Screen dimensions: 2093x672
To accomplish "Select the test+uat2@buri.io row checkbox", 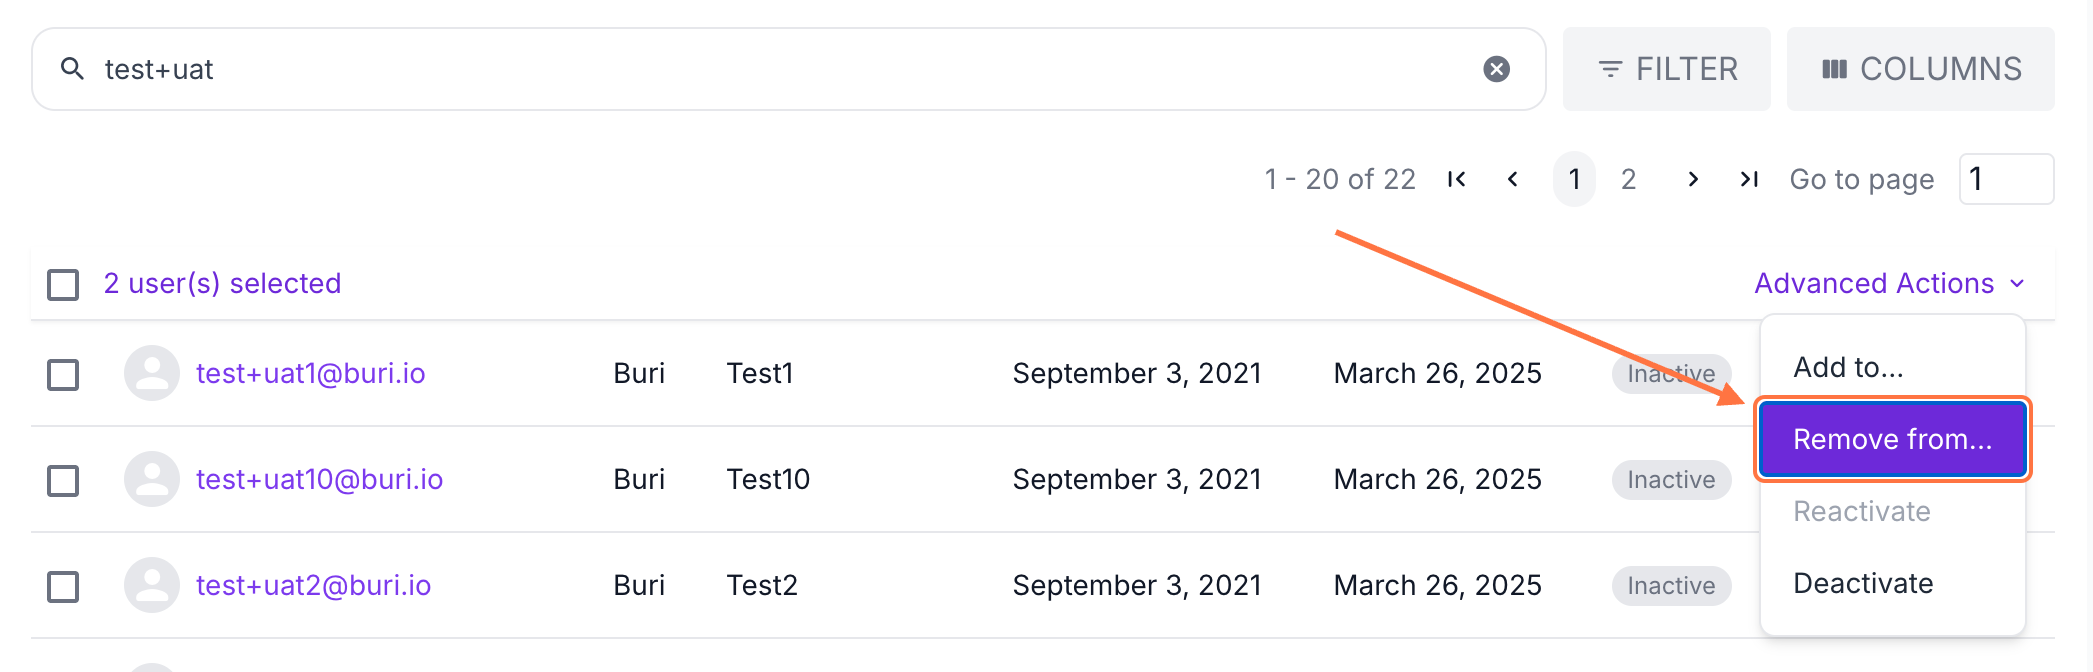I will point(63,586).
